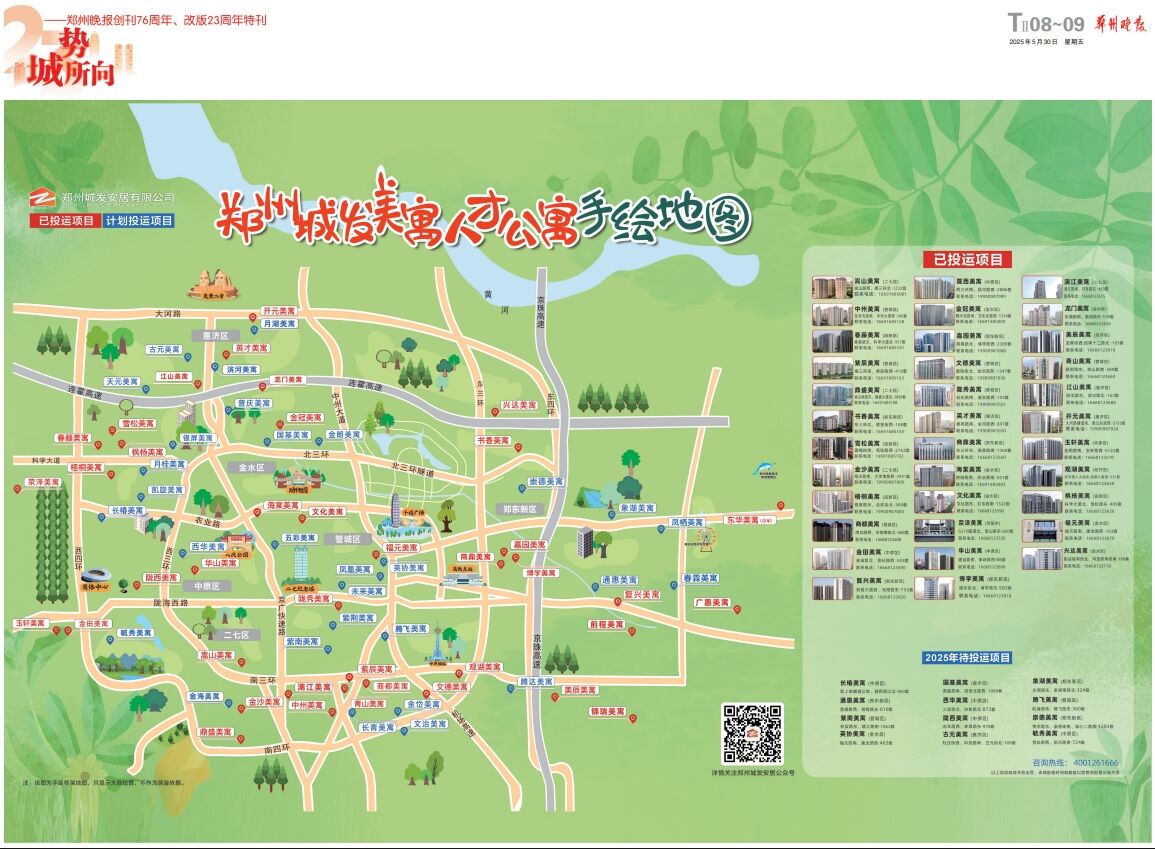Viewport: 1155px width, 849px height.
Task: Select the 京广快速路 road label
Action: pyautogui.click(x=281, y=615)
